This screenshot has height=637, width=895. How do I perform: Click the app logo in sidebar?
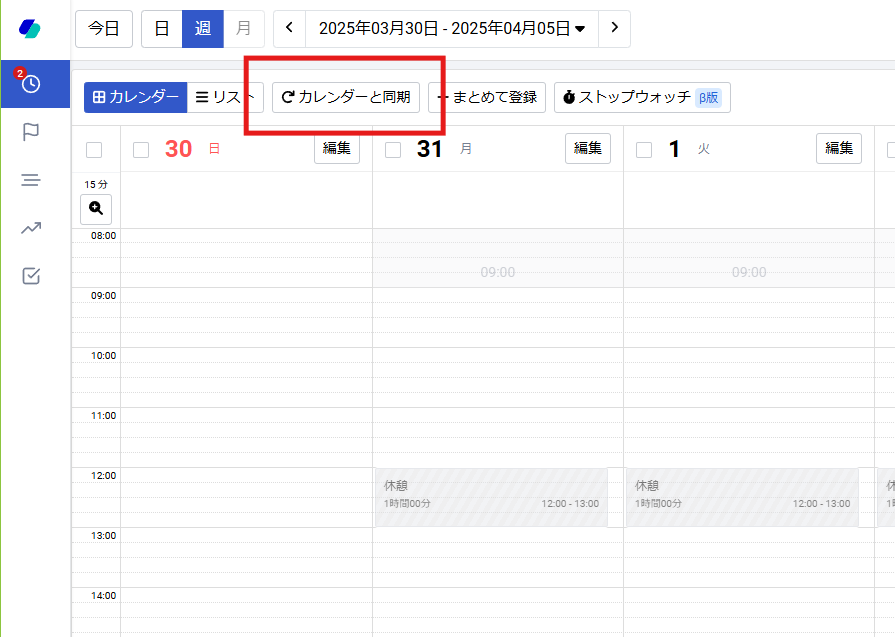click(x=30, y=28)
